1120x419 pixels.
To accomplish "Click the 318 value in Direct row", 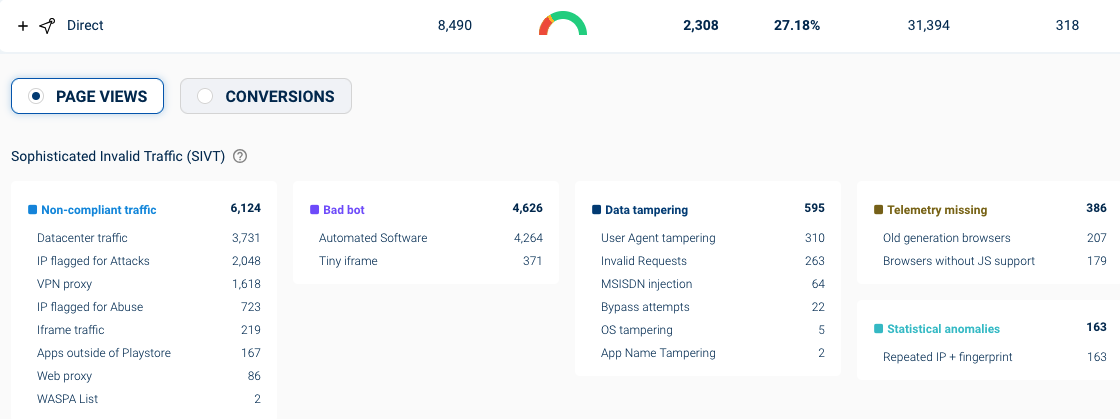I will 1067,26.
